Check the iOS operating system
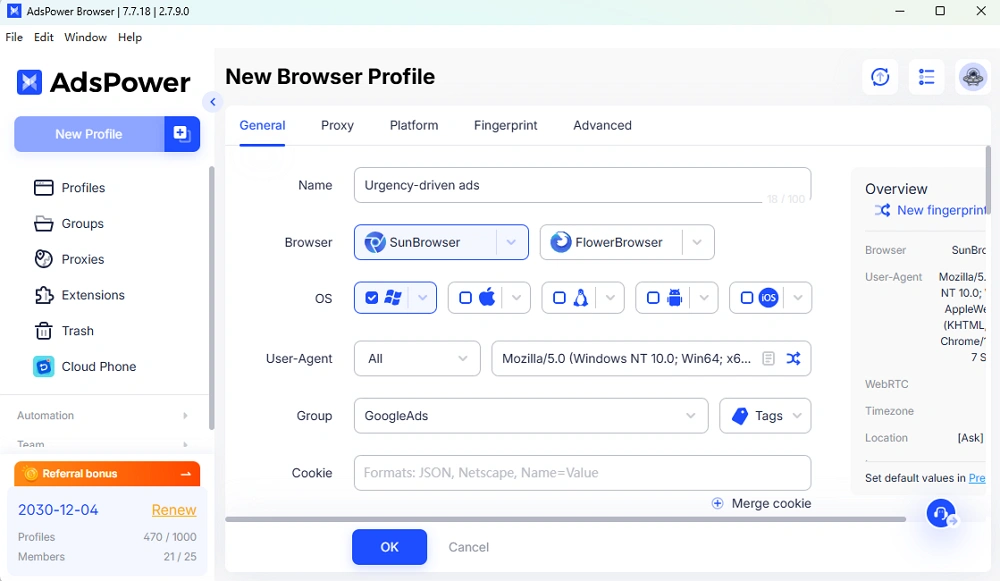Viewport: 1000px width, 581px height. tap(745, 297)
